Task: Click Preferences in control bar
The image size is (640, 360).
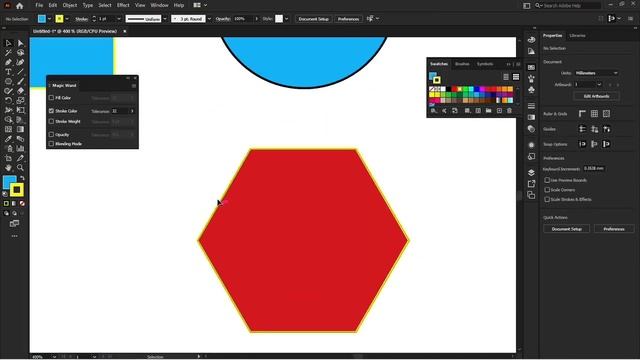Action: pyautogui.click(x=348, y=19)
